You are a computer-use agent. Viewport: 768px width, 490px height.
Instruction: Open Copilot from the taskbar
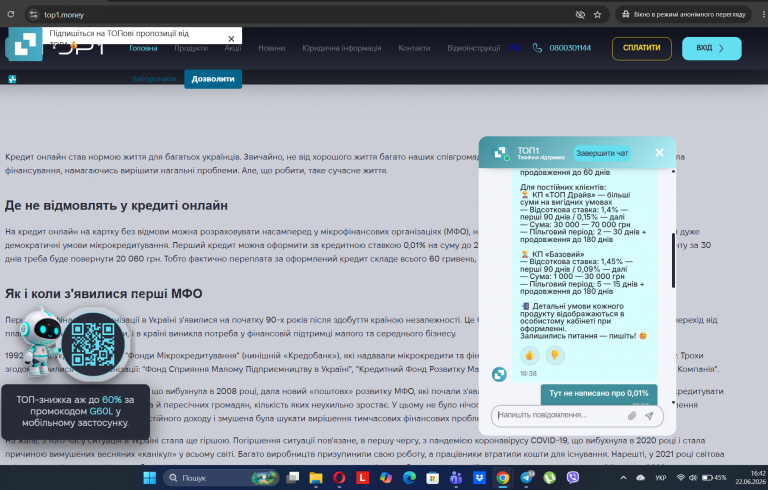point(386,478)
